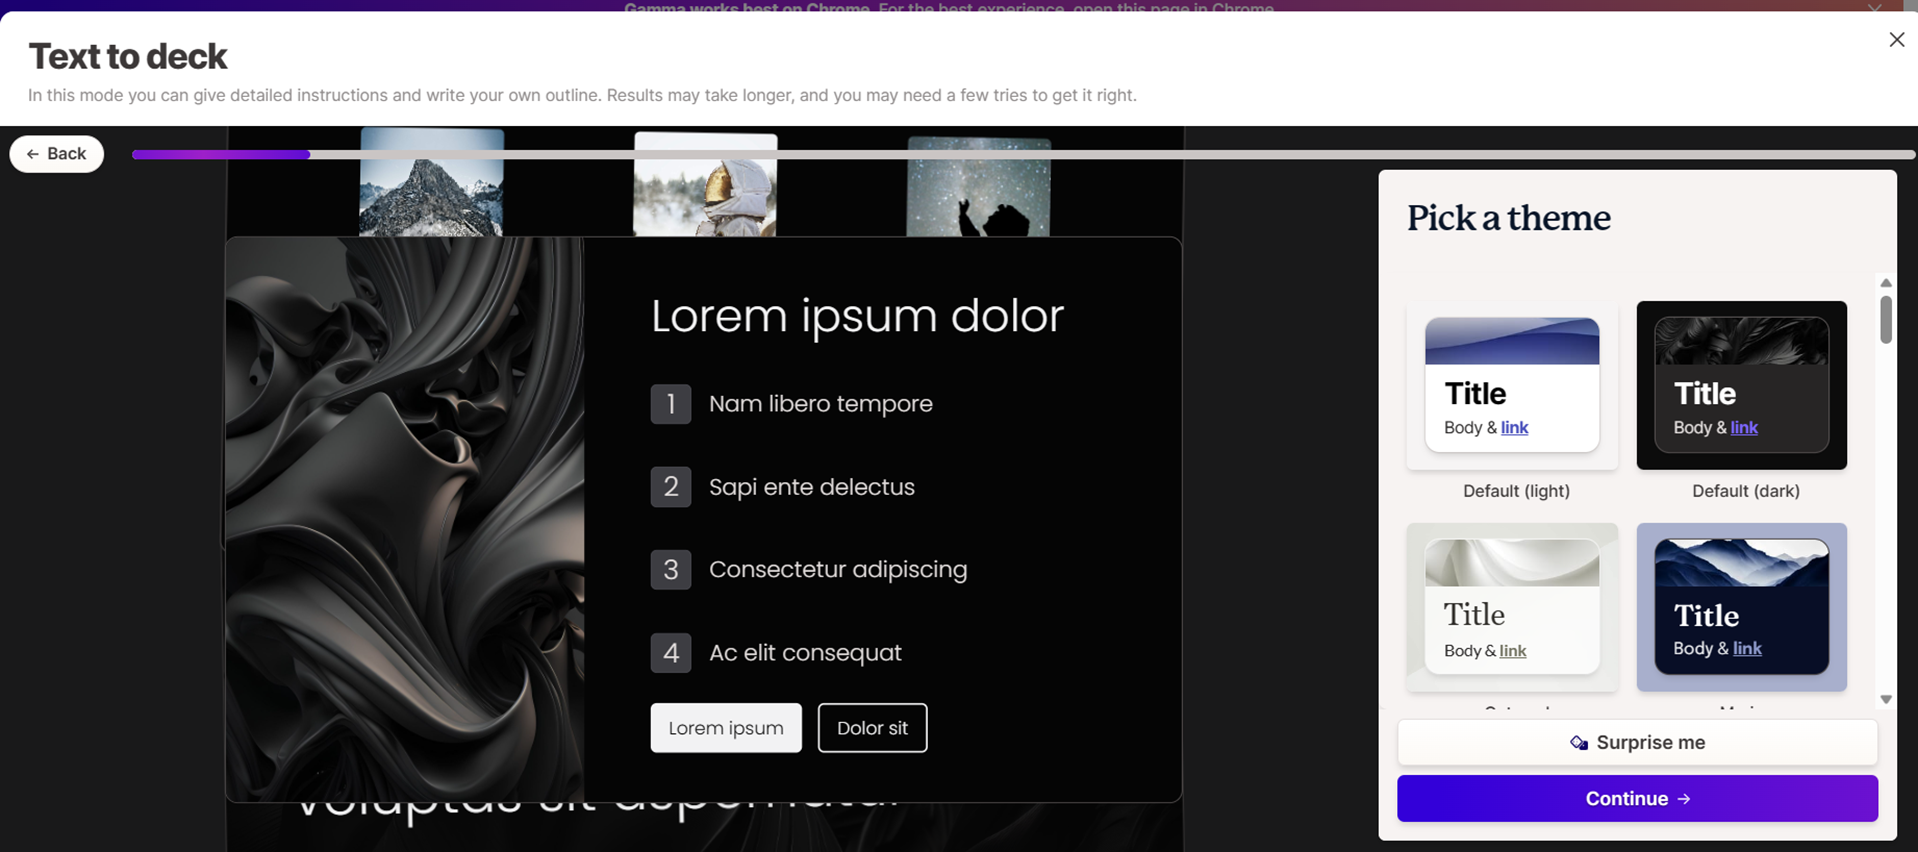The width and height of the screenshot is (1918, 852).
Task: Choose the light gray serif theme card
Action: 1511,607
